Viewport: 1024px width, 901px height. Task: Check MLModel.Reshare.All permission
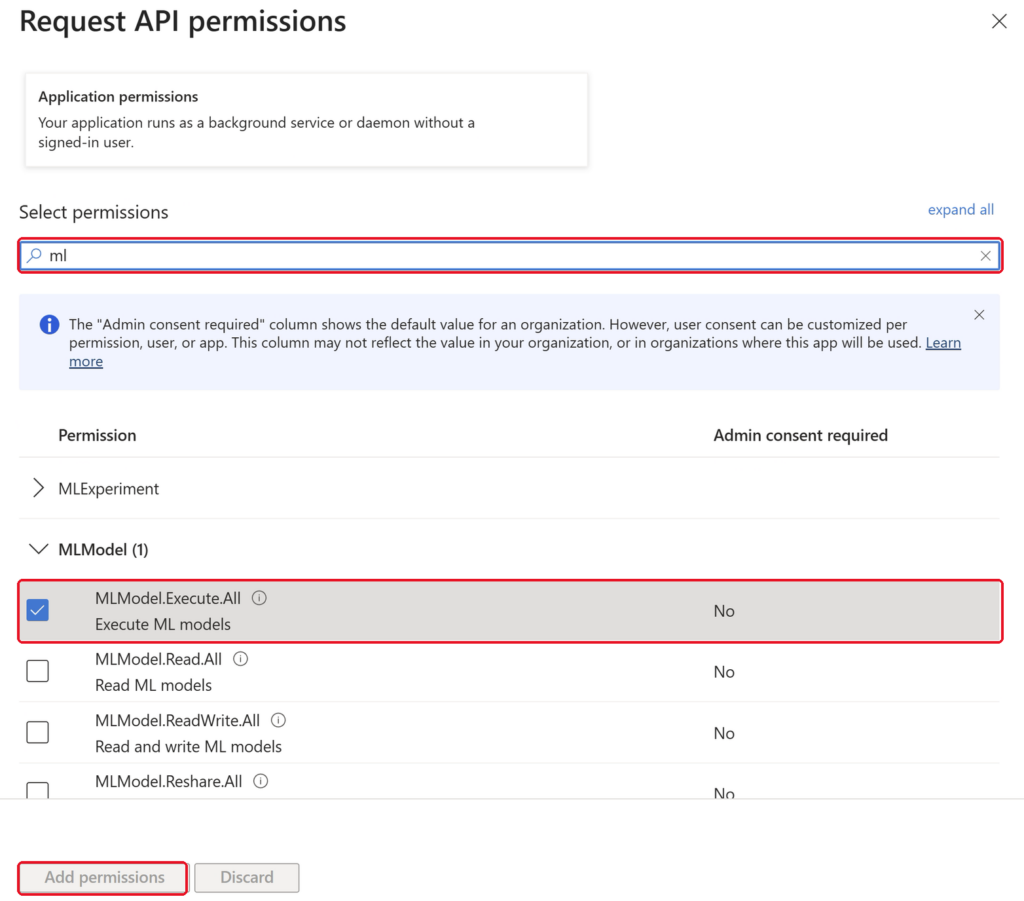pos(37,790)
